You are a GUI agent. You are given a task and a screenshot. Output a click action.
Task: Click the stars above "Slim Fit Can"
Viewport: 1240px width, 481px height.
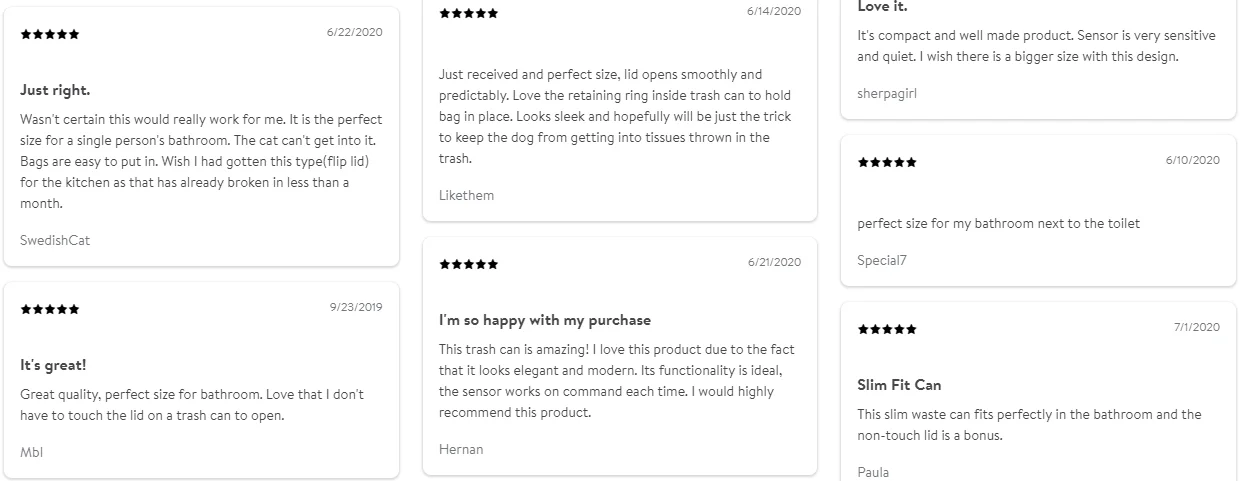click(887, 329)
